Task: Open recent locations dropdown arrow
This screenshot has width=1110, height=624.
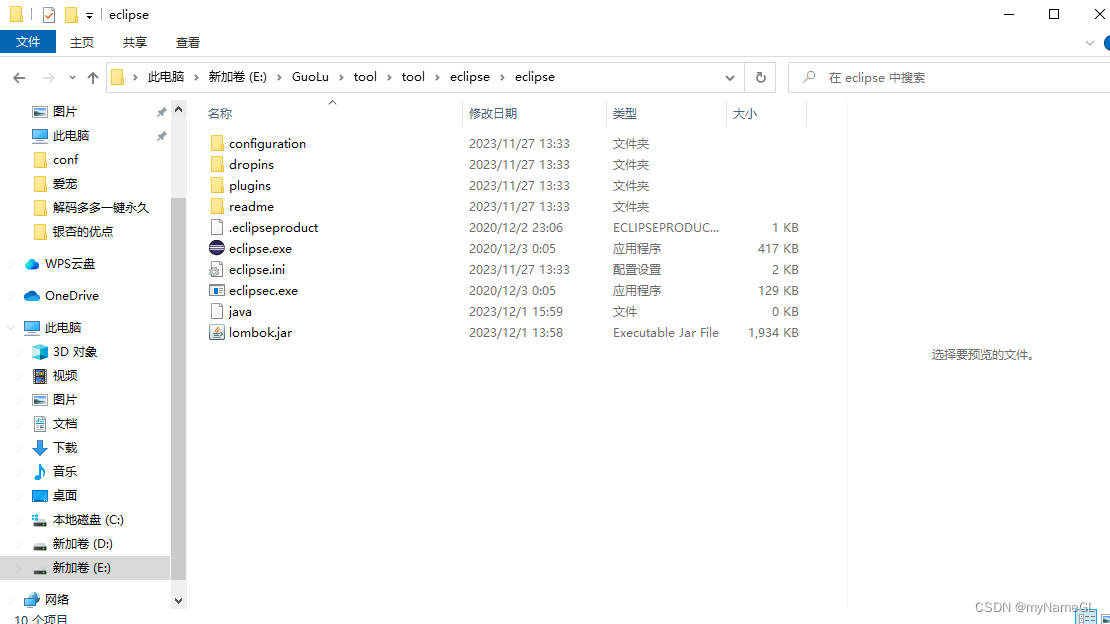Action: (72, 78)
